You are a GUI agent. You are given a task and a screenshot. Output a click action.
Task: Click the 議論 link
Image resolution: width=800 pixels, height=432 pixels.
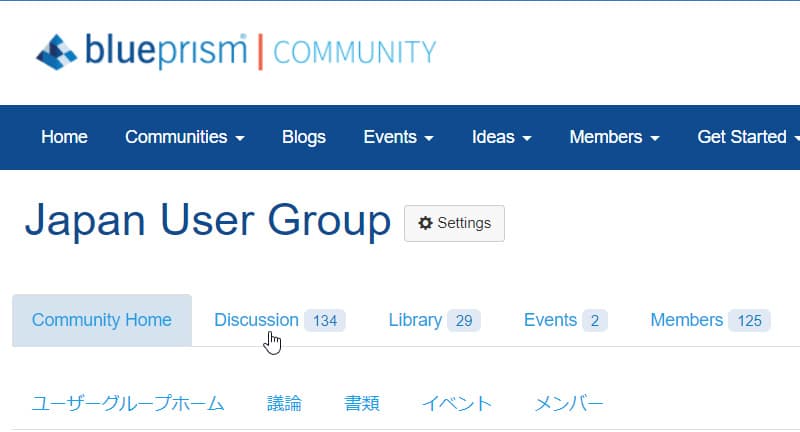[284, 403]
